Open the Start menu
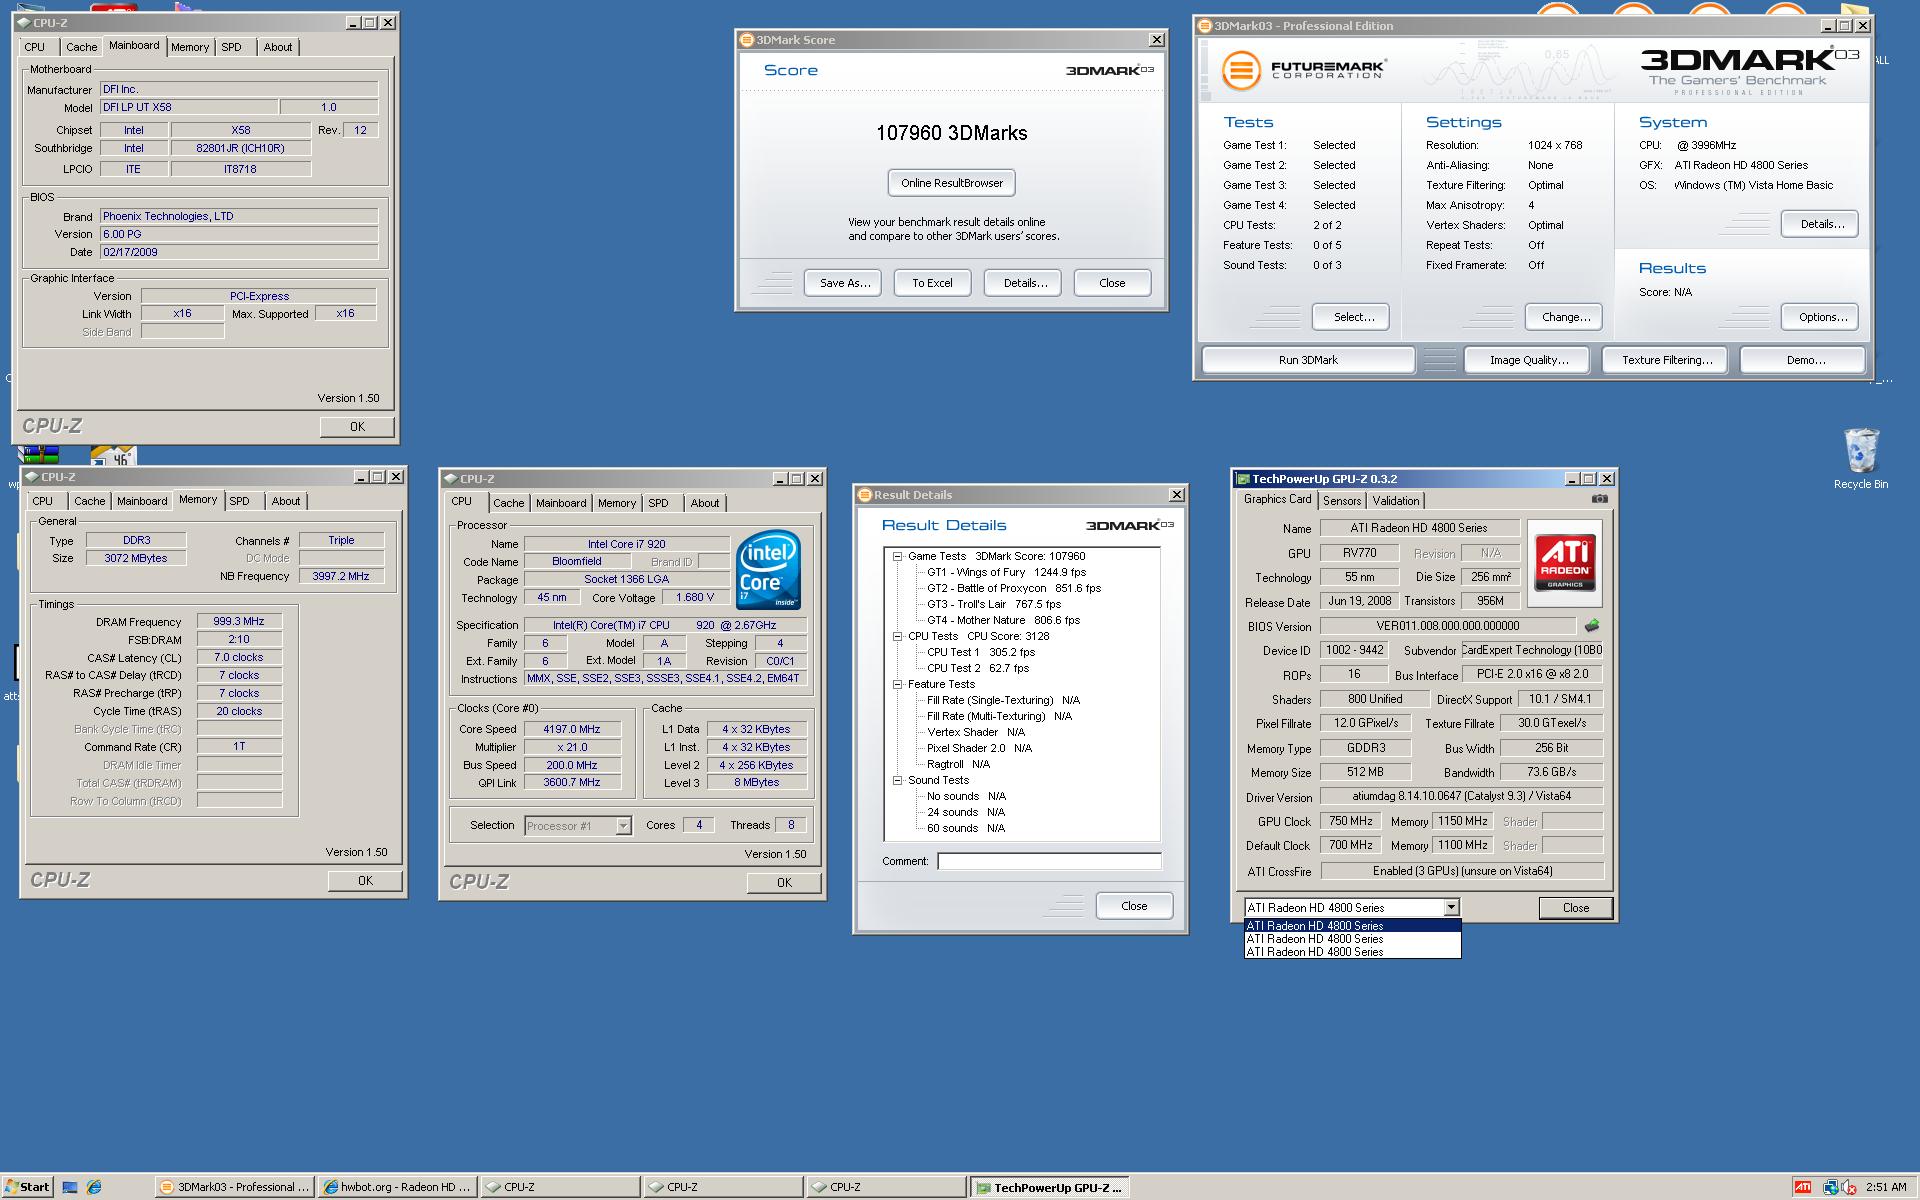Image resolution: width=1920 pixels, height=1200 pixels. (x=27, y=1187)
